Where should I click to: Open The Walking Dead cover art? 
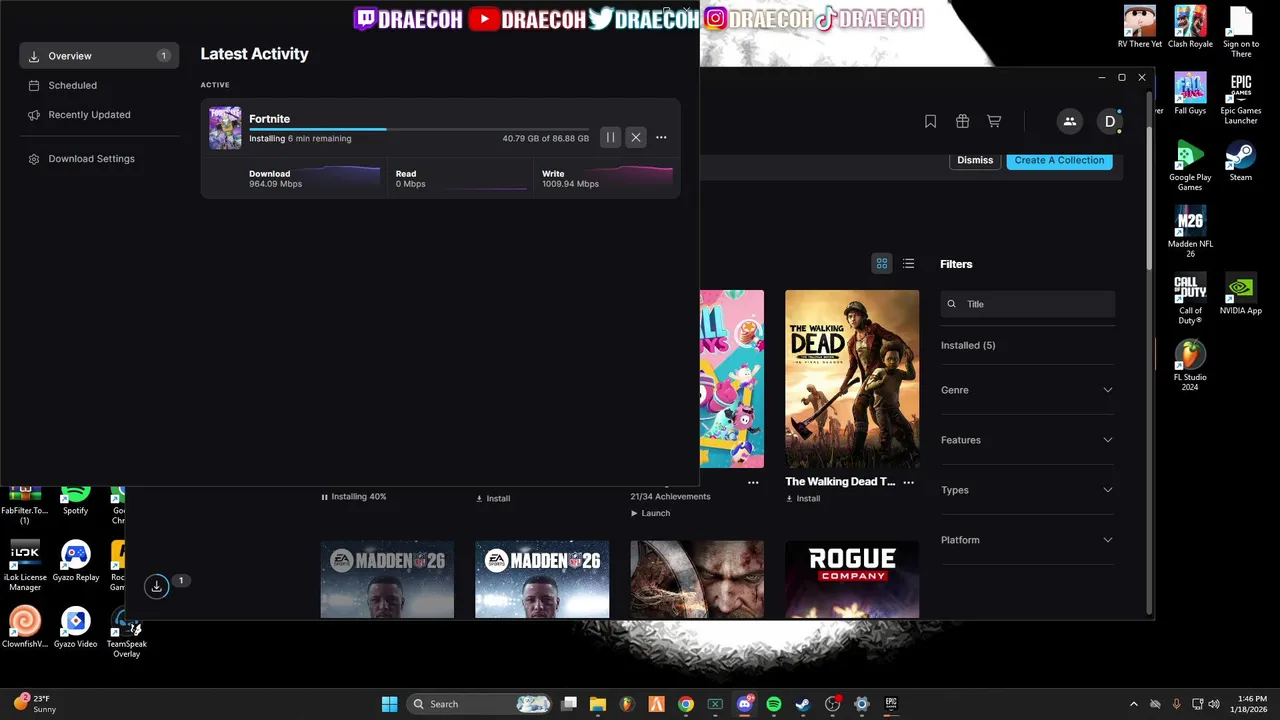coord(852,379)
